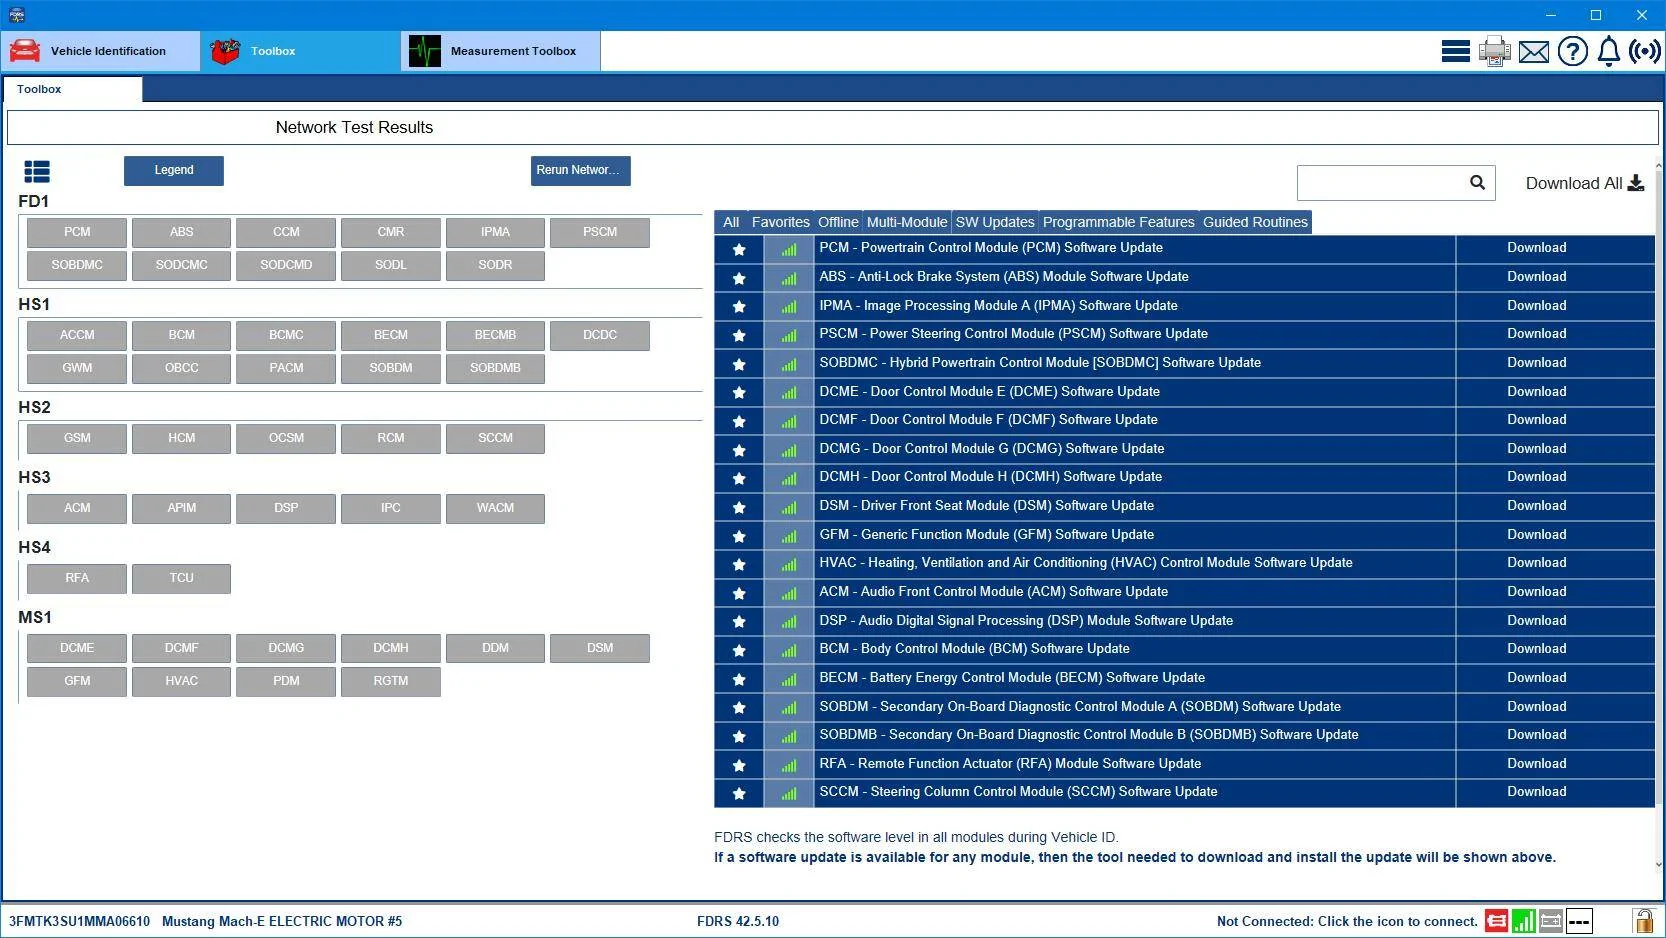
Task: Show notifications via the bell icon
Action: coord(1608,51)
